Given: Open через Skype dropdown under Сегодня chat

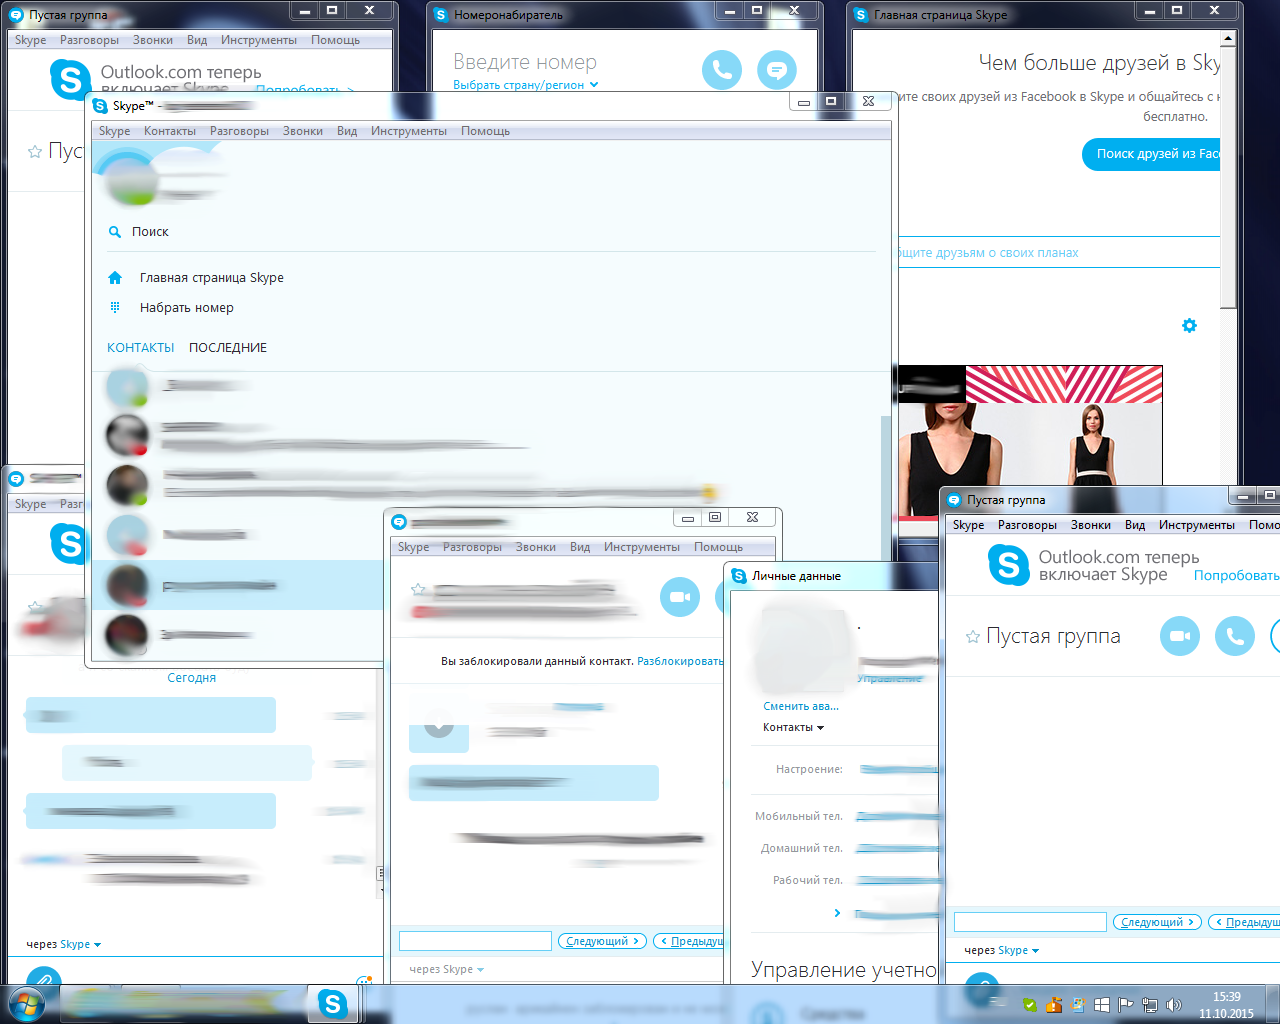Looking at the screenshot, I should pyautogui.click(x=63, y=944).
